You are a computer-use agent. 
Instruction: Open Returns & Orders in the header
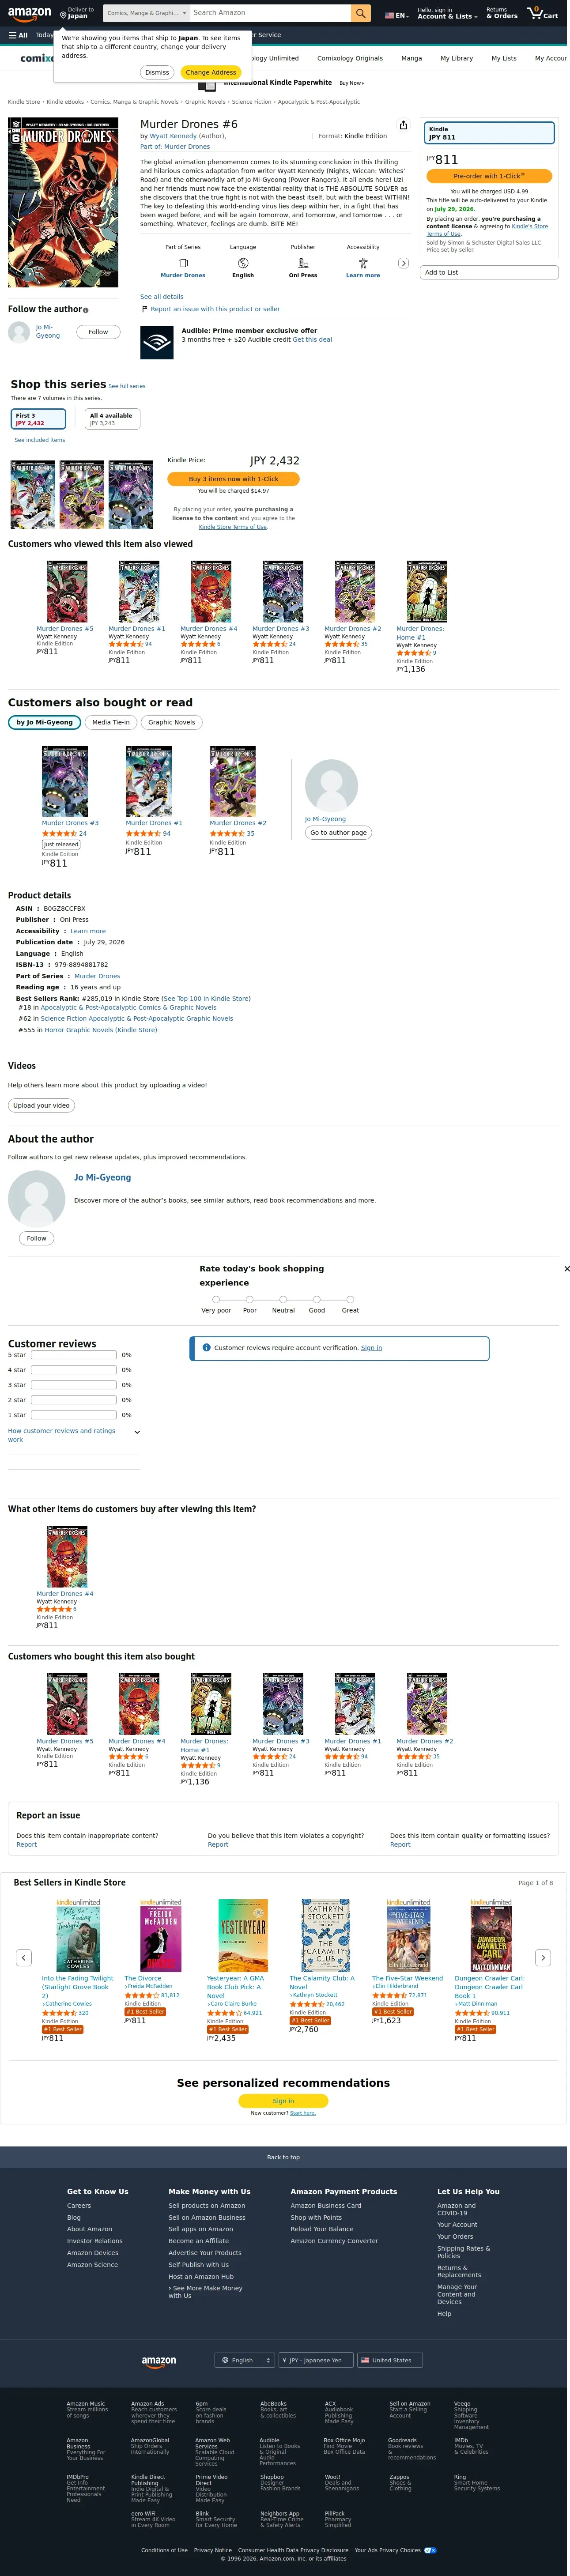502,13
